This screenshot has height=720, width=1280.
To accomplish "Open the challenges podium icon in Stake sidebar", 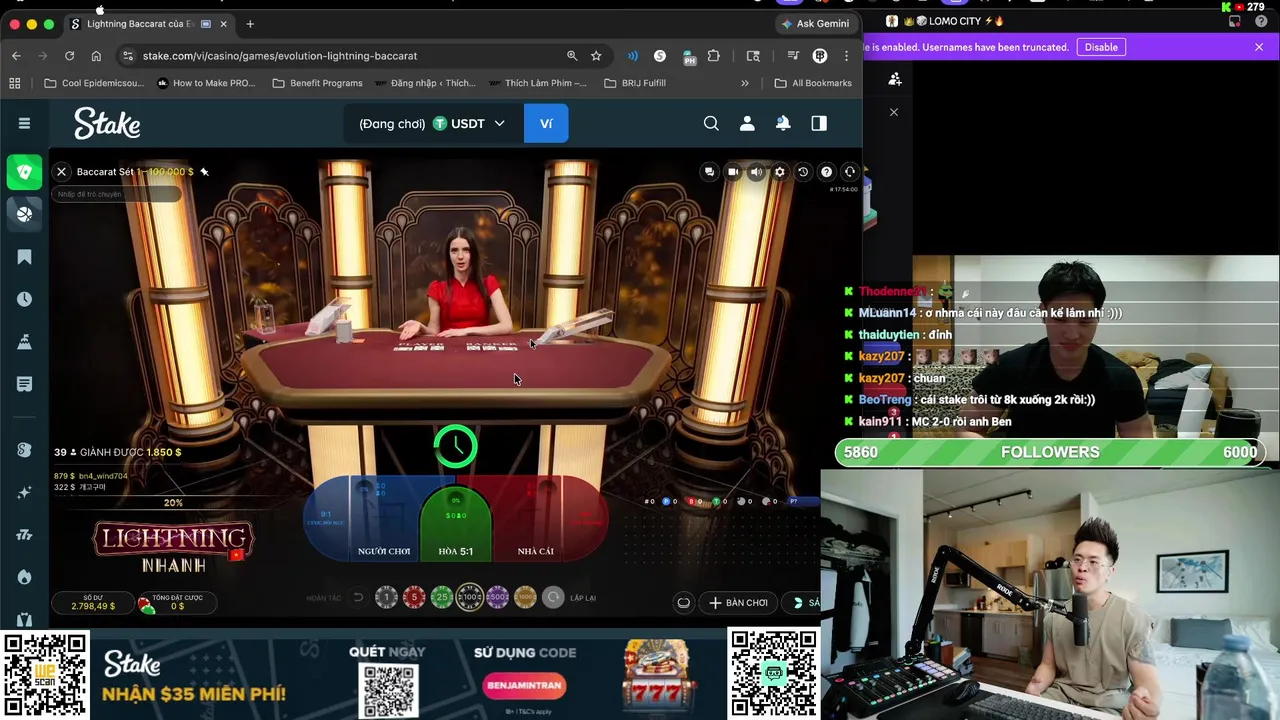I will tap(24, 341).
